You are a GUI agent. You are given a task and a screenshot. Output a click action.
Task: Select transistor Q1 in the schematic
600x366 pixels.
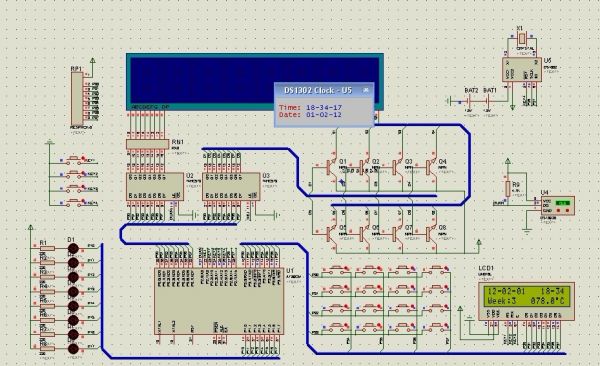tap(330, 167)
